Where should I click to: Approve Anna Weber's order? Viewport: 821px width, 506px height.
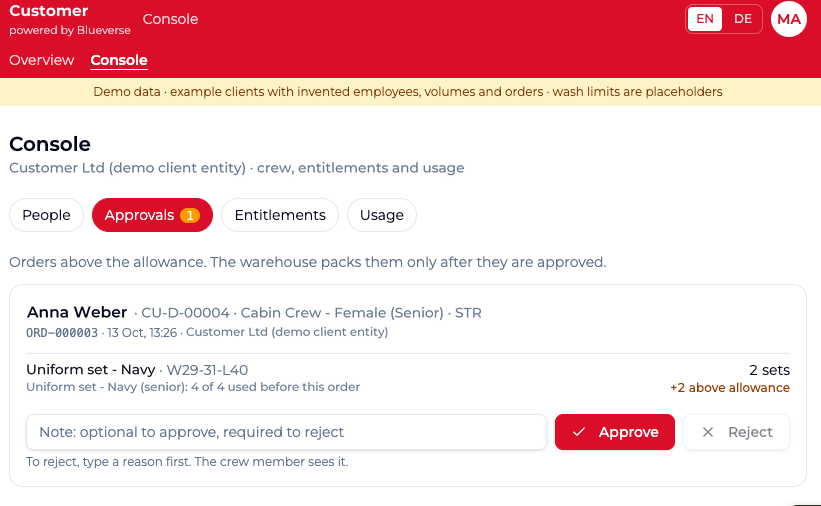point(615,432)
